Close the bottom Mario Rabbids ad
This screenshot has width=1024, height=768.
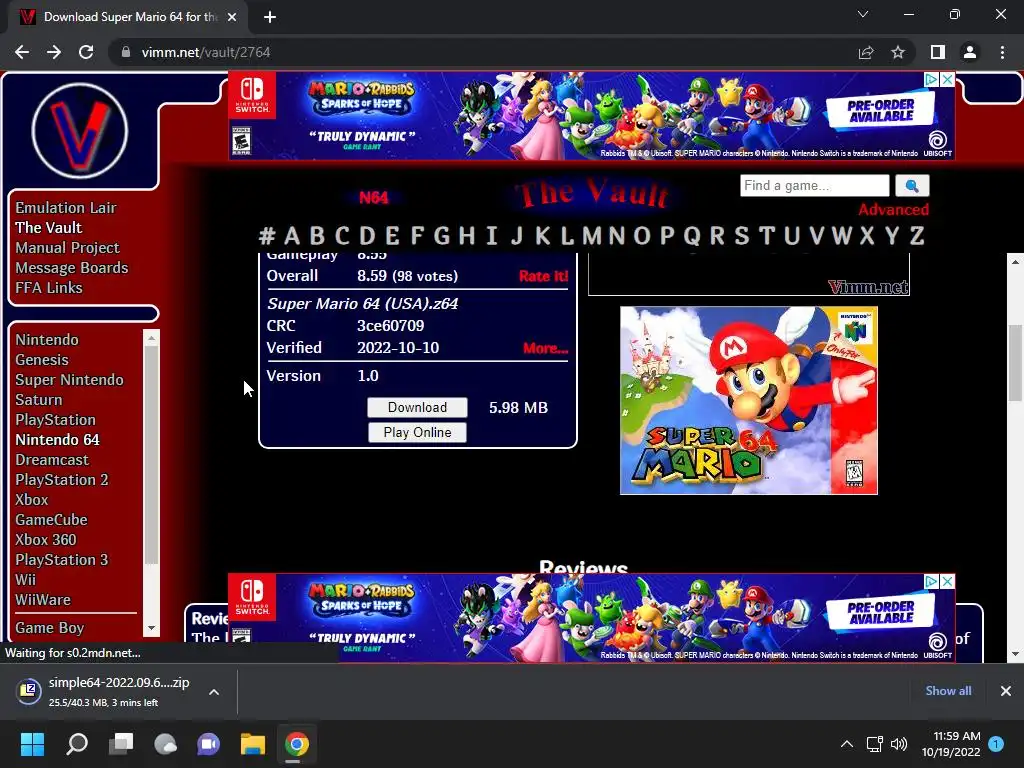click(948, 581)
